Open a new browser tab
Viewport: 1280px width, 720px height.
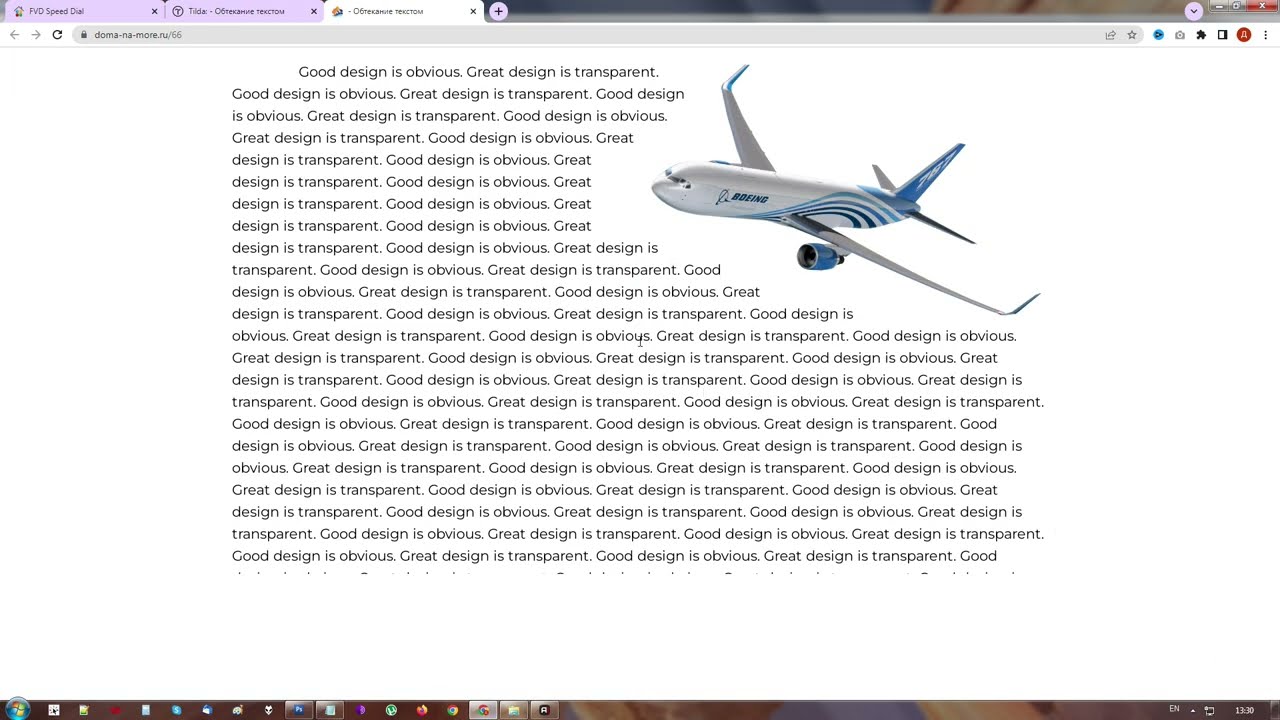tap(498, 11)
